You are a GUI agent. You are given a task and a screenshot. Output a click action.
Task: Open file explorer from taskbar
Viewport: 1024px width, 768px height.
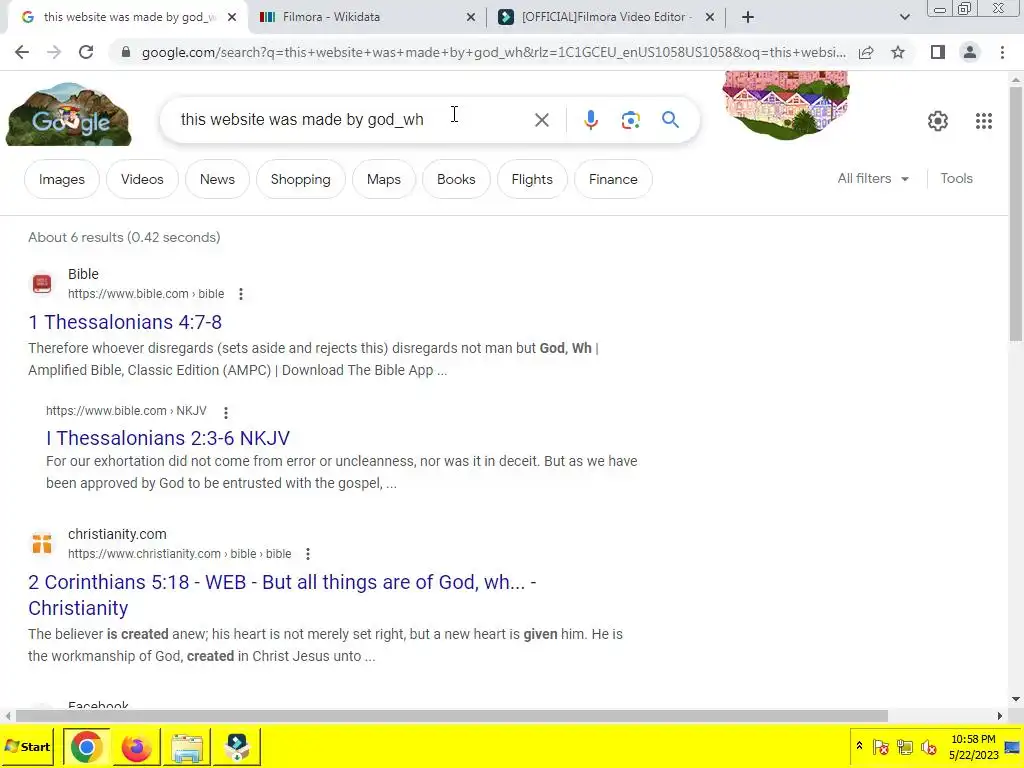click(187, 746)
